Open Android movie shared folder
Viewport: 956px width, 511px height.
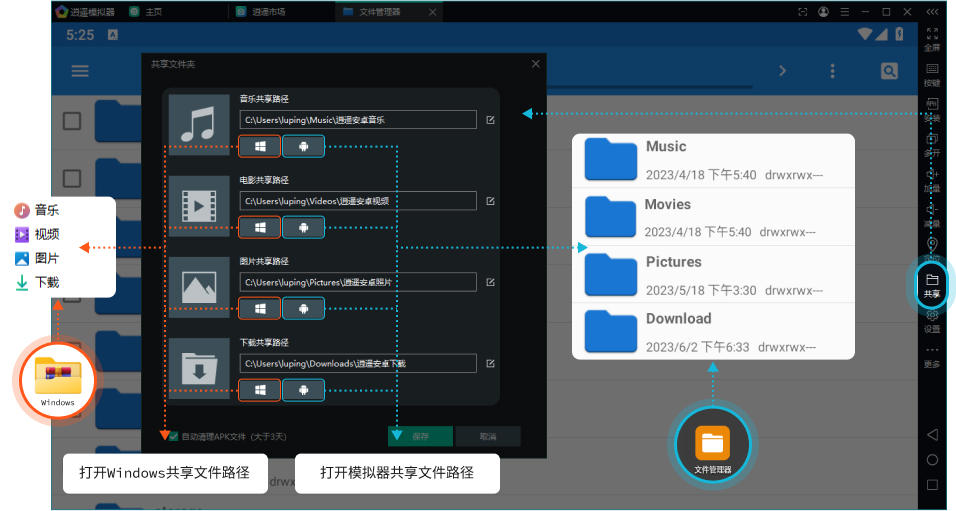click(x=303, y=227)
